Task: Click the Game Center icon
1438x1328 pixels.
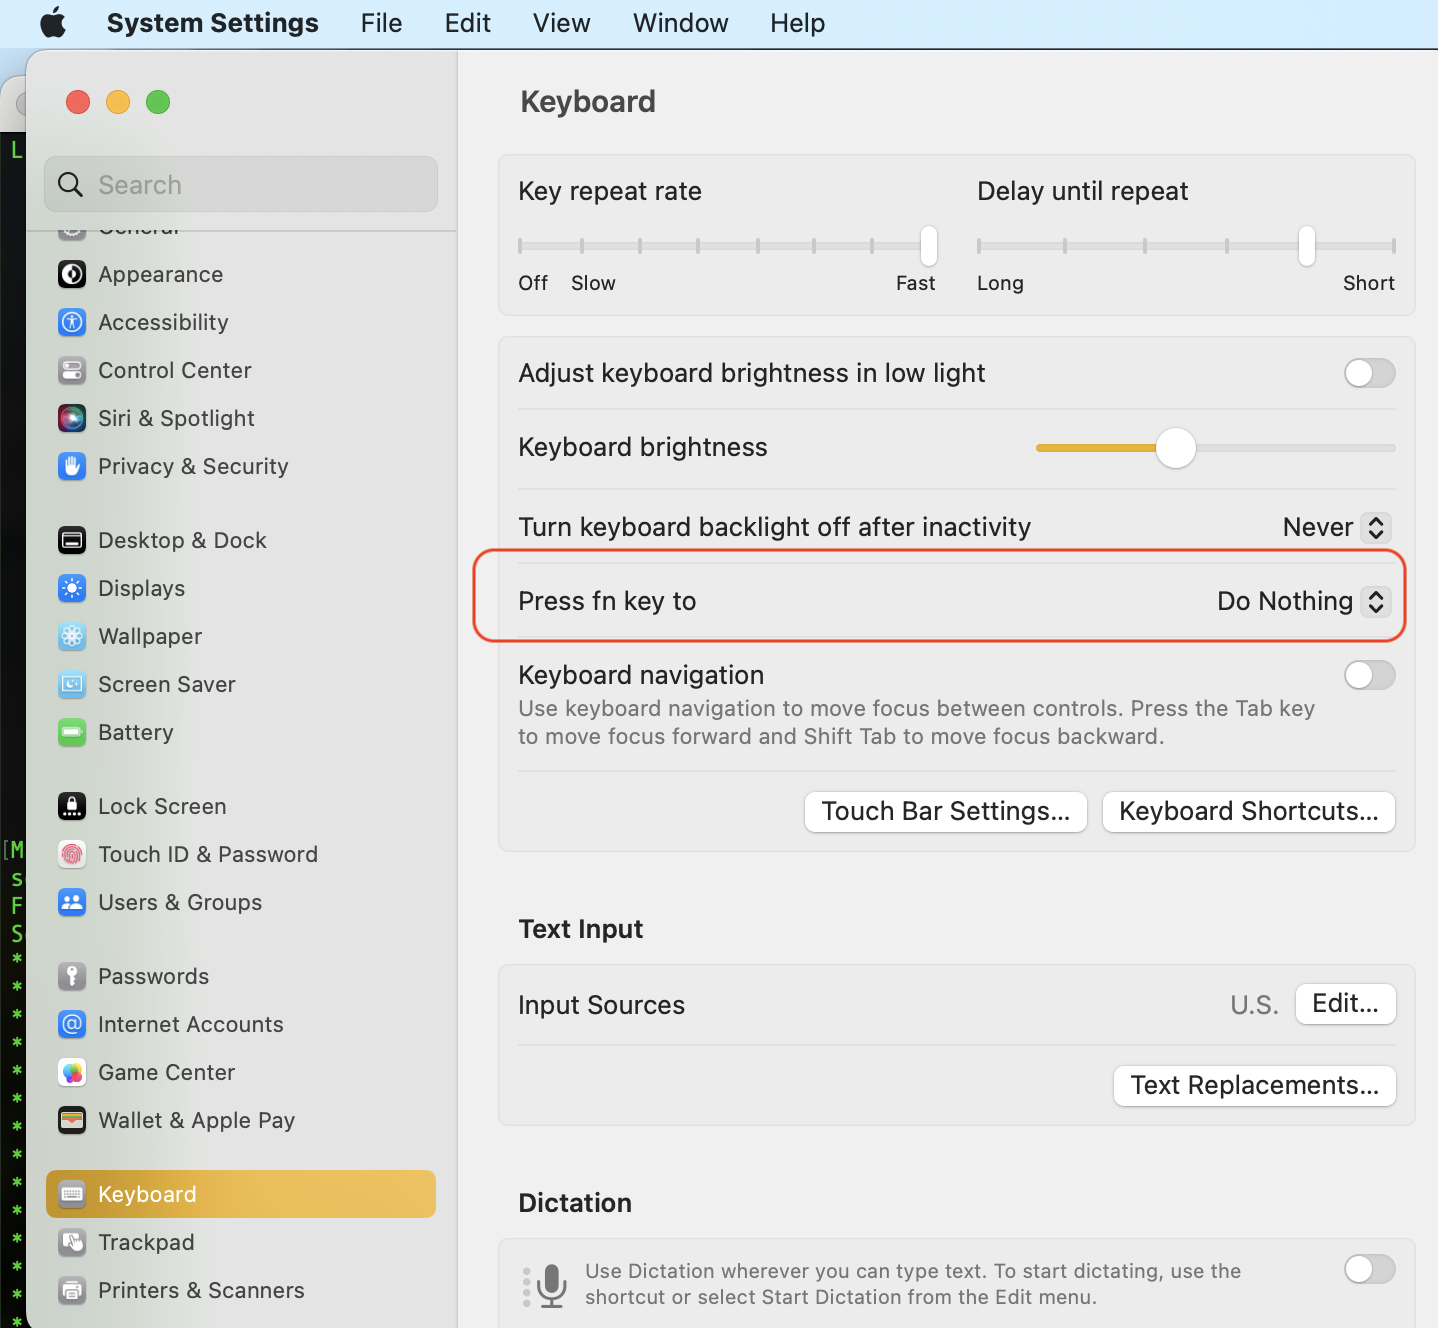Action: tap(72, 1072)
